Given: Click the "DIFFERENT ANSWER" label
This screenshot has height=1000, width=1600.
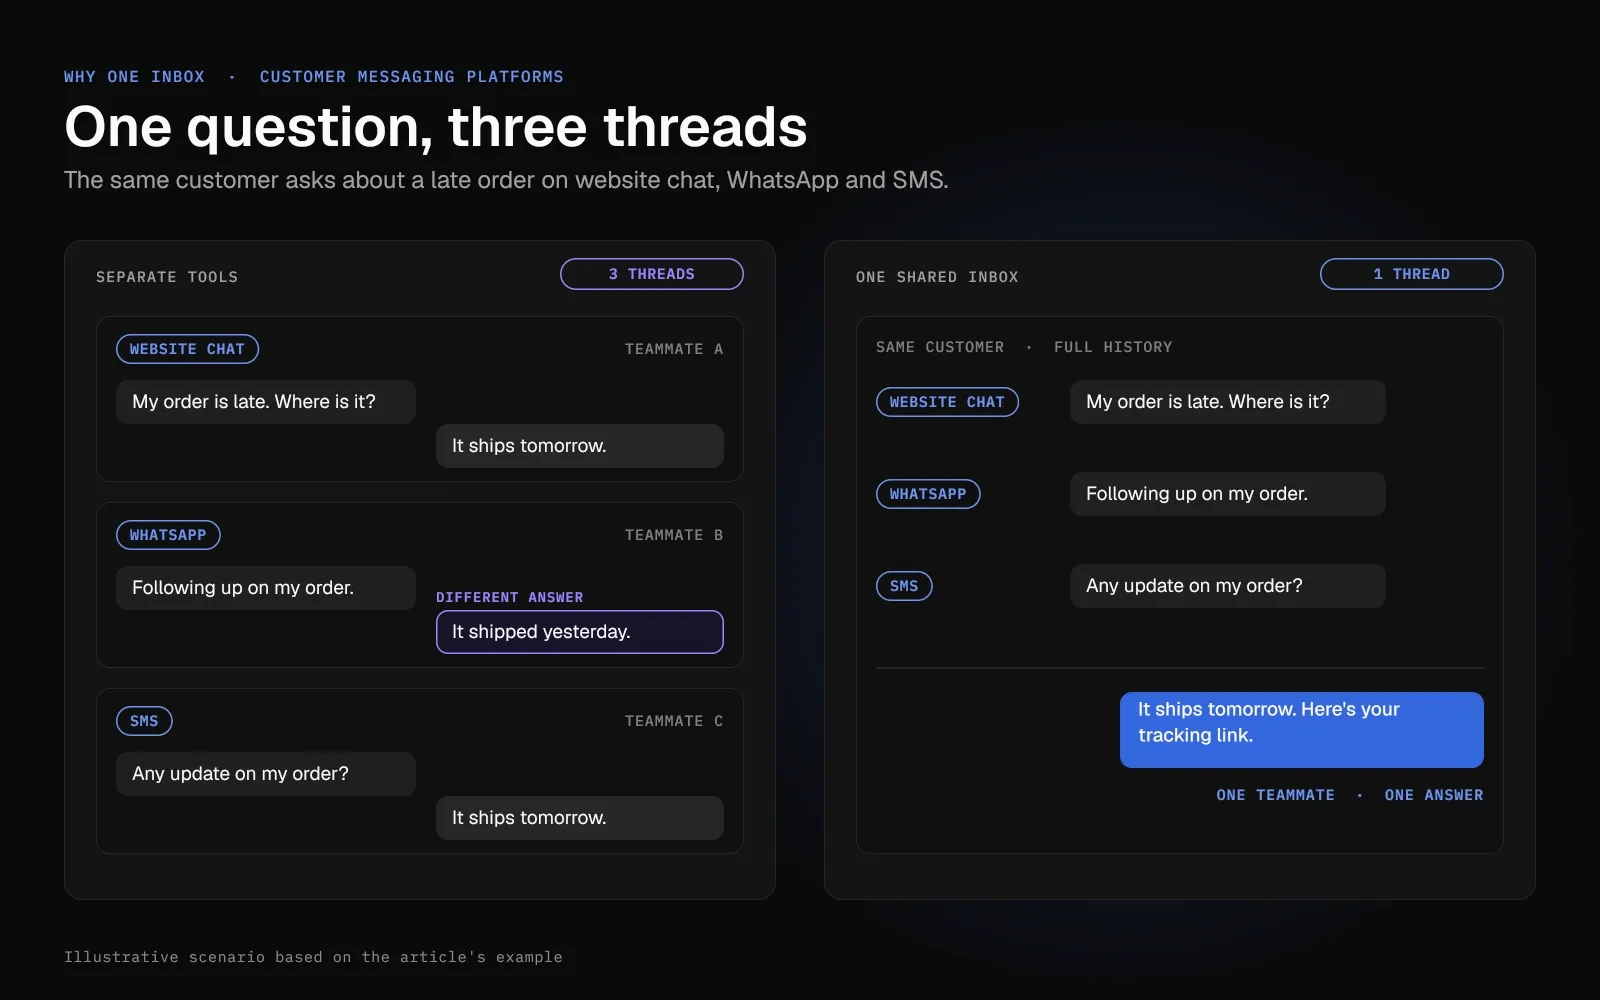Looking at the screenshot, I should [x=510, y=597].
